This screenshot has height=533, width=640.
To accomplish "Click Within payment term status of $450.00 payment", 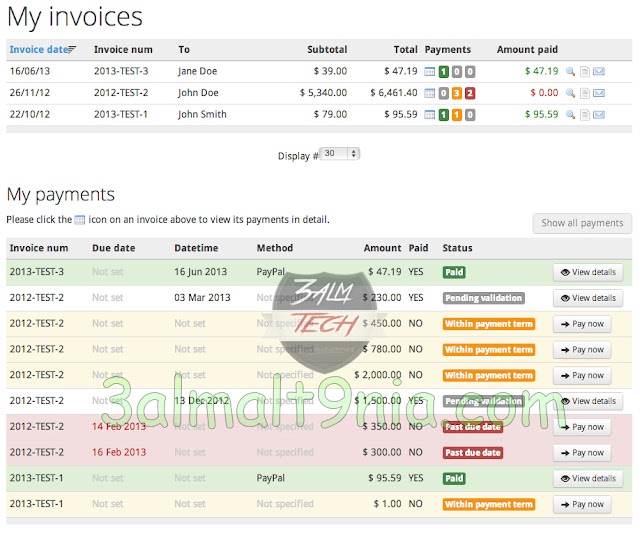I will pos(489,324).
